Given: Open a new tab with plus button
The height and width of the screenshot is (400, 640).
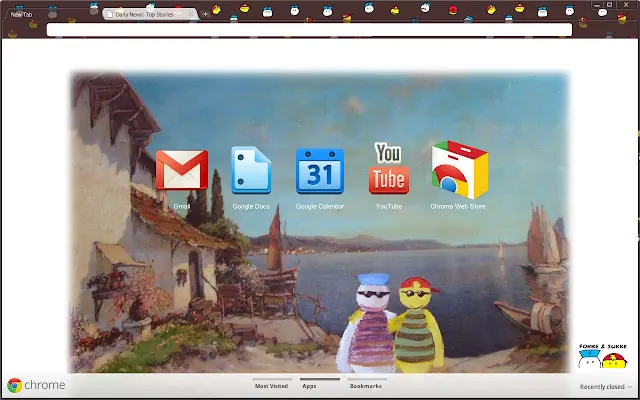Looking at the screenshot, I should [205, 14].
